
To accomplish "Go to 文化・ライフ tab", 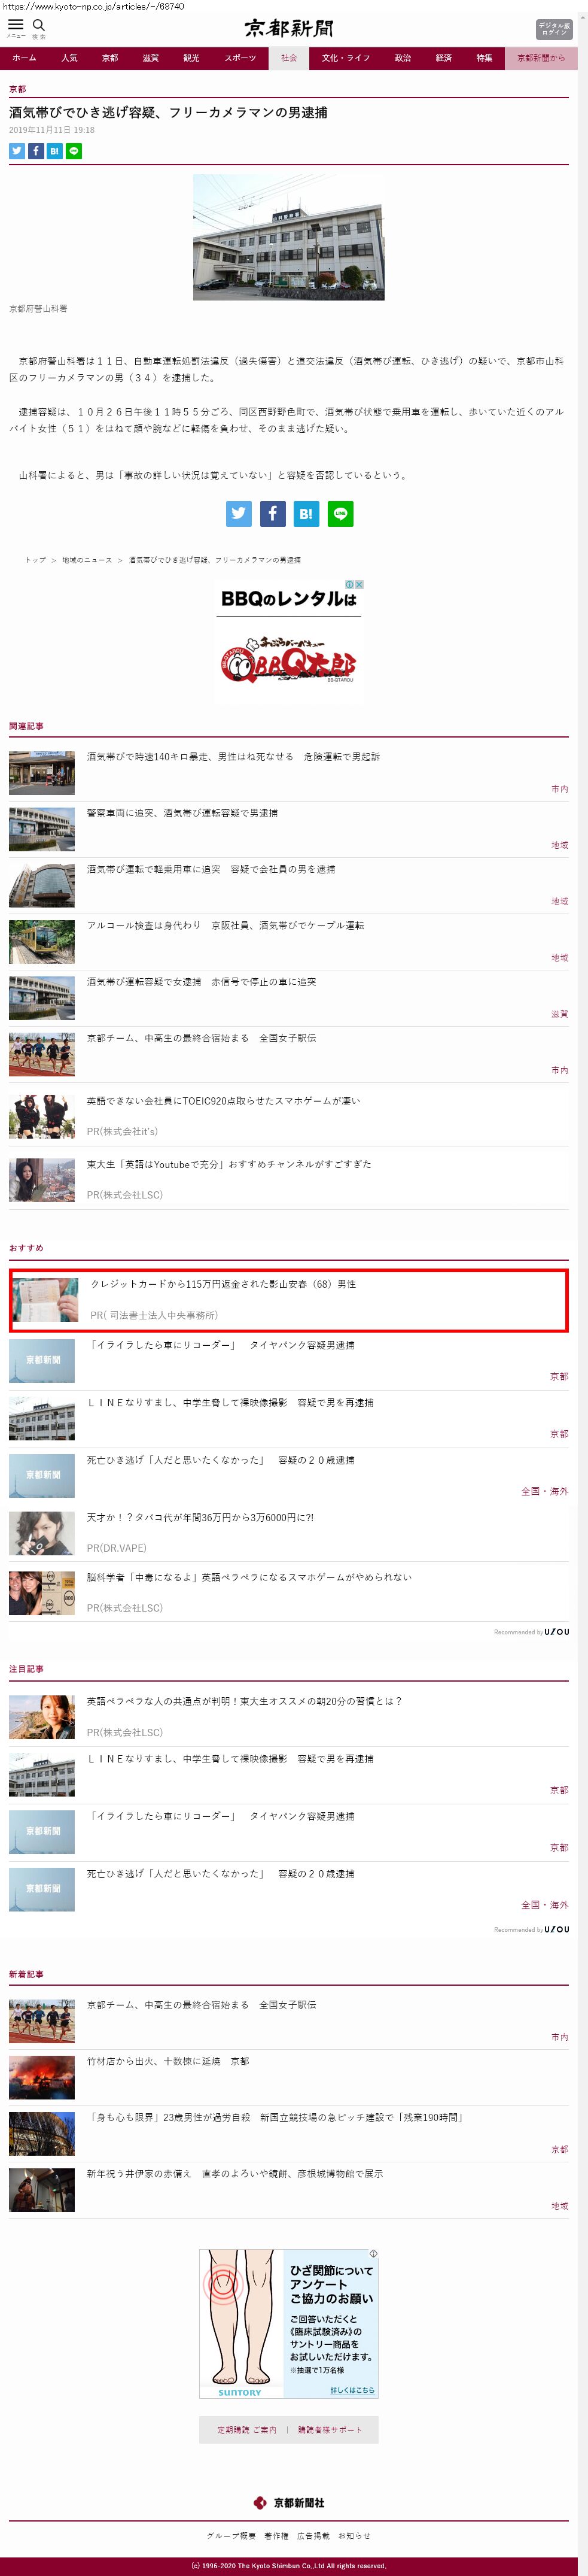I will pyautogui.click(x=346, y=58).
